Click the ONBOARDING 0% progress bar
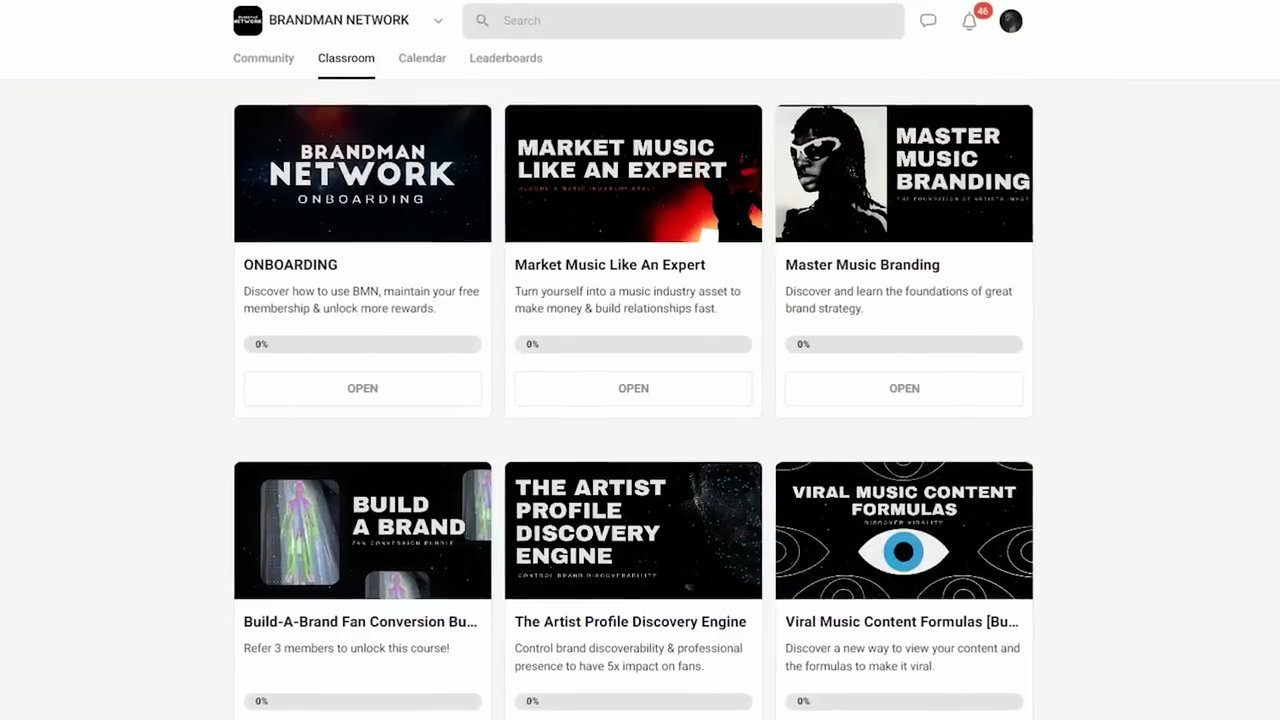Image resolution: width=1280 pixels, height=720 pixels. [362, 344]
